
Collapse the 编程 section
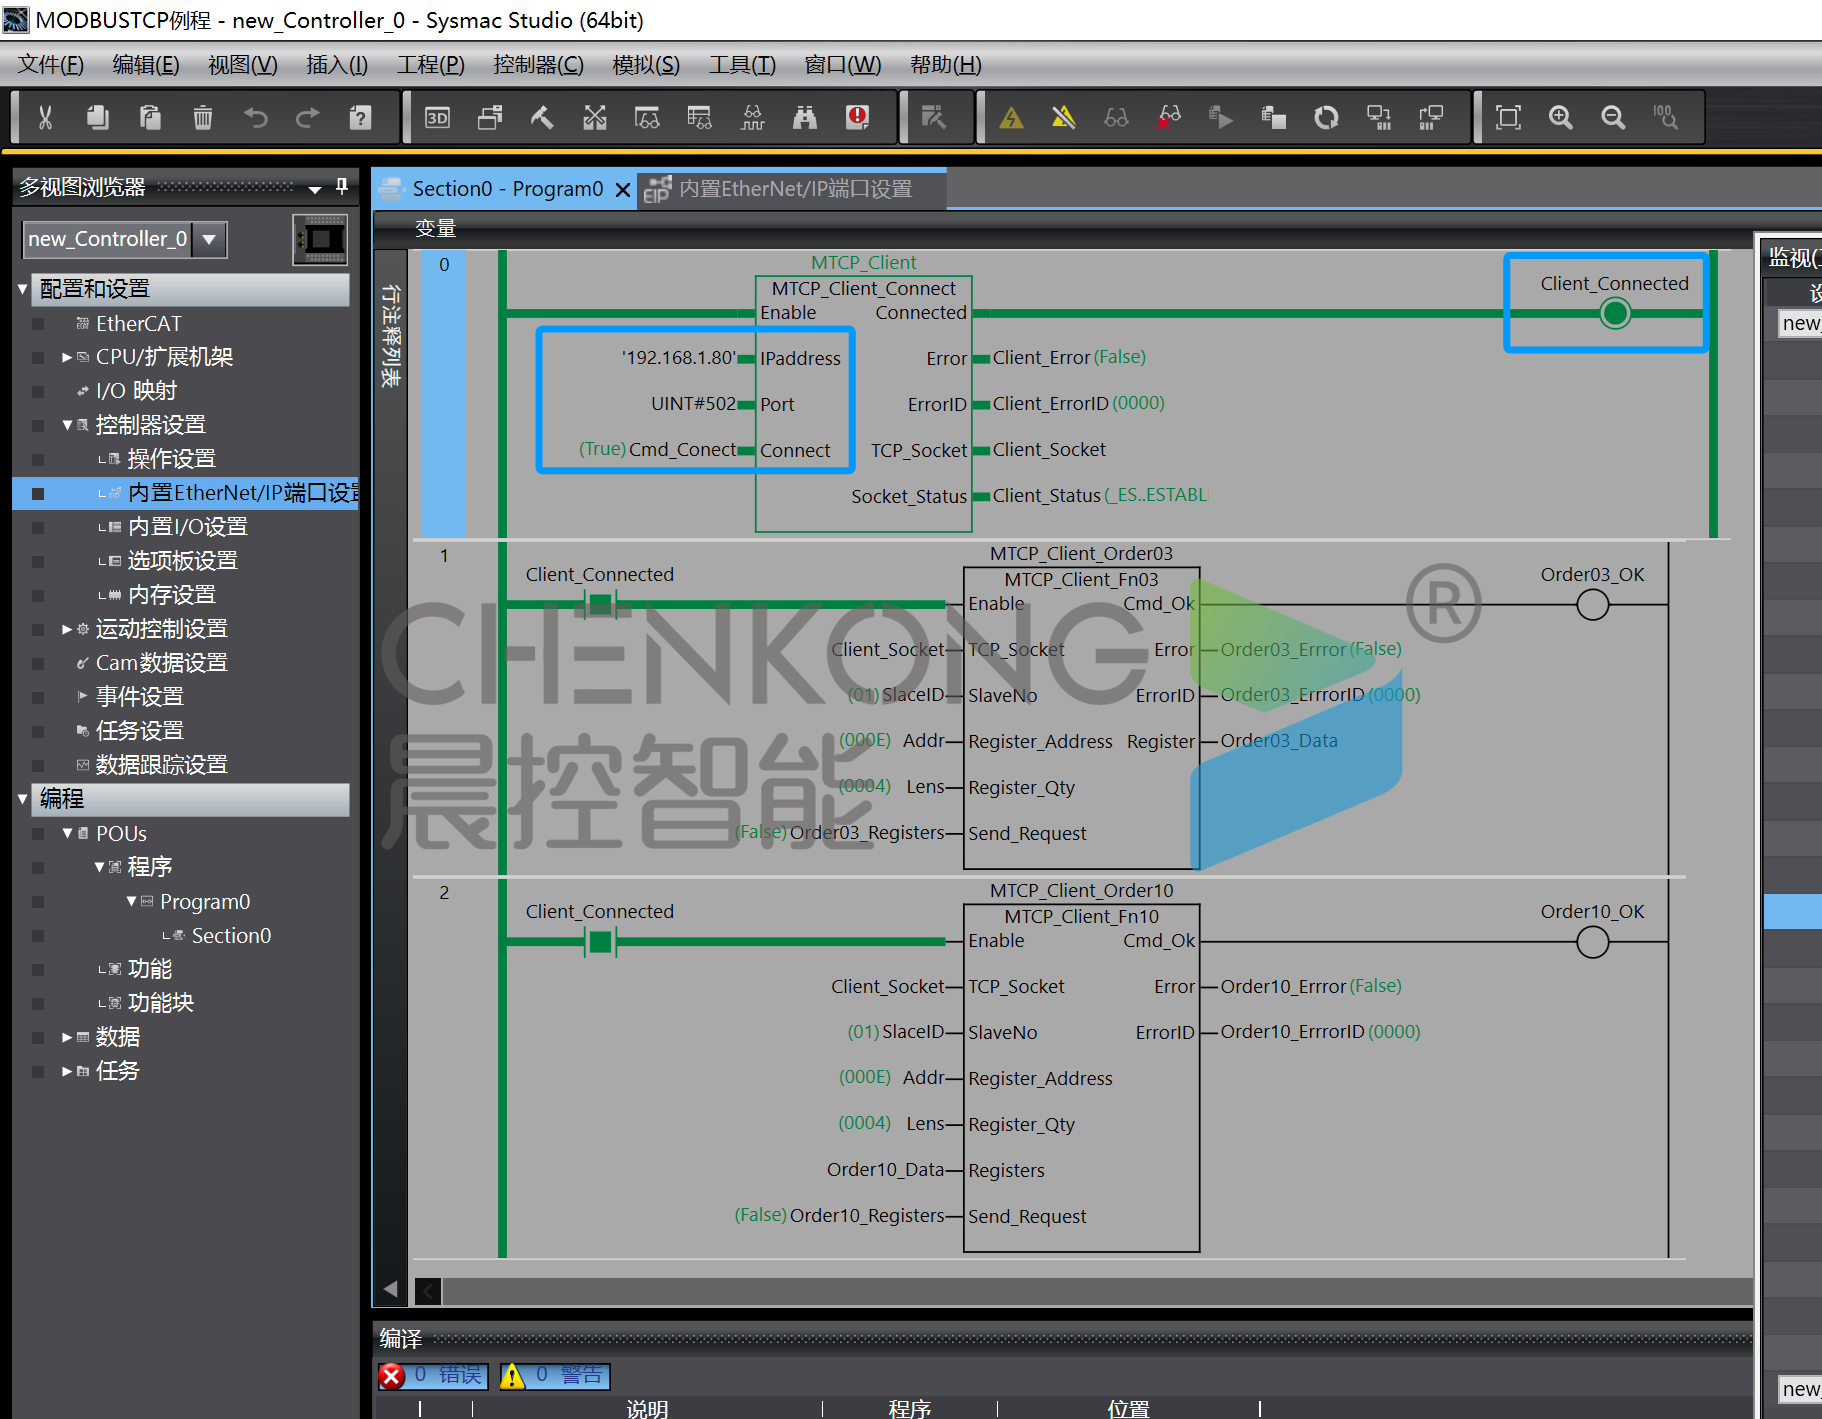coord(23,798)
